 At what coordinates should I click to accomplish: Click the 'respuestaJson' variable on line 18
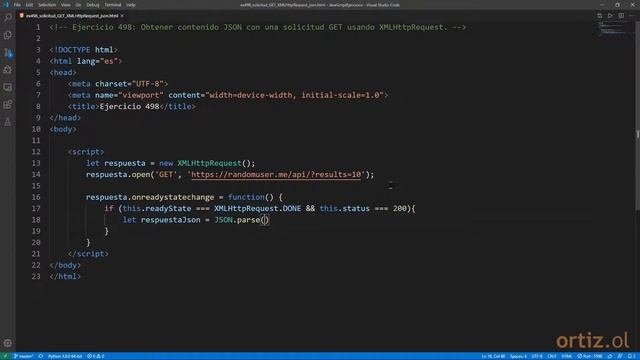[x=171, y=220]
